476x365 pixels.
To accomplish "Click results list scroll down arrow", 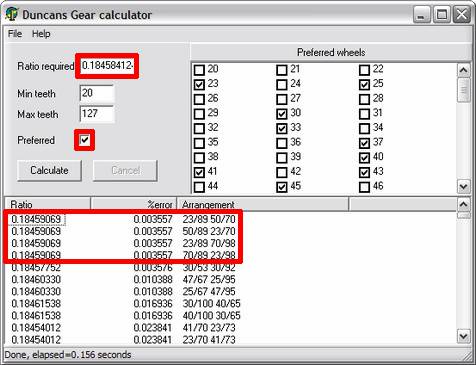I will pos(464,336).
